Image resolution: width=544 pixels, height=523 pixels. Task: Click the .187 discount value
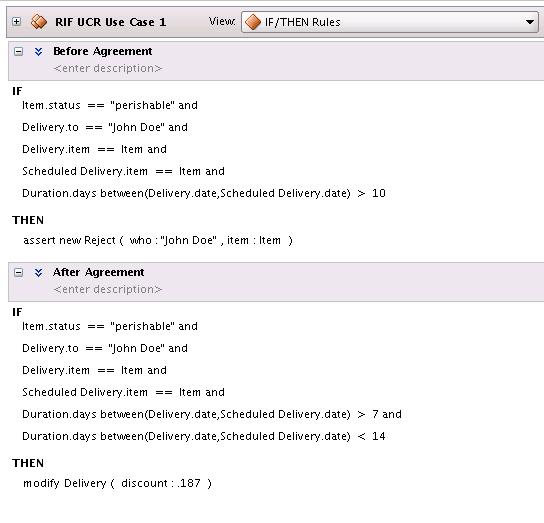click(x=189, y=483)
